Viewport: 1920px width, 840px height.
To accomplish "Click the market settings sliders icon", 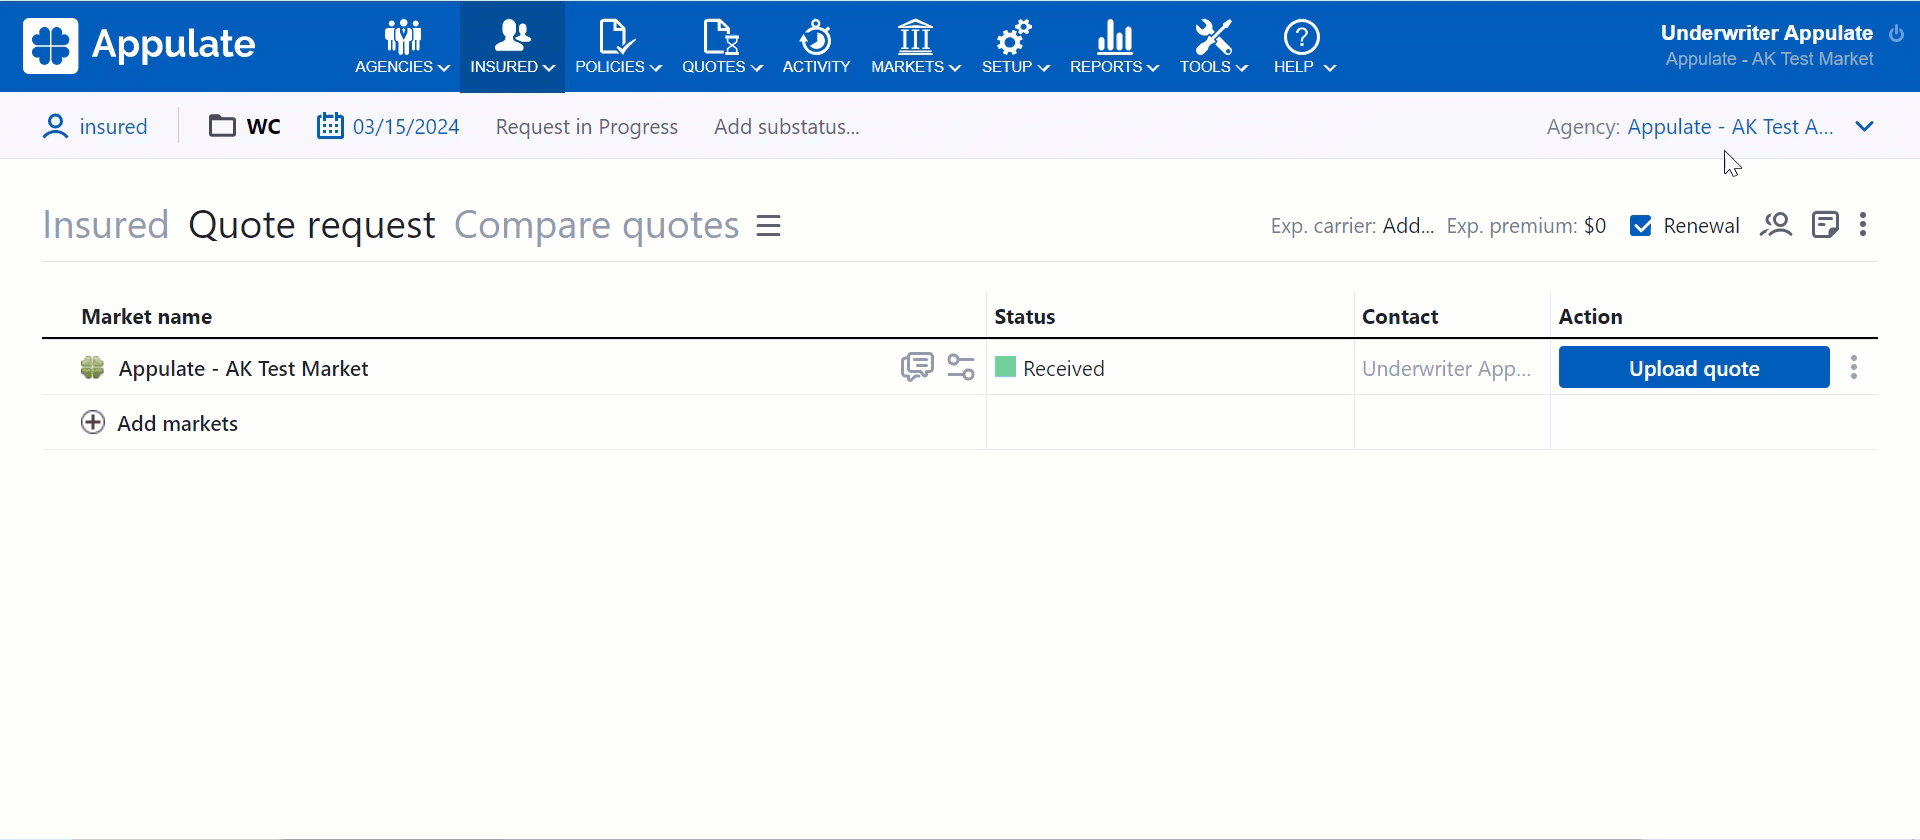I will [x=961, y=367].
